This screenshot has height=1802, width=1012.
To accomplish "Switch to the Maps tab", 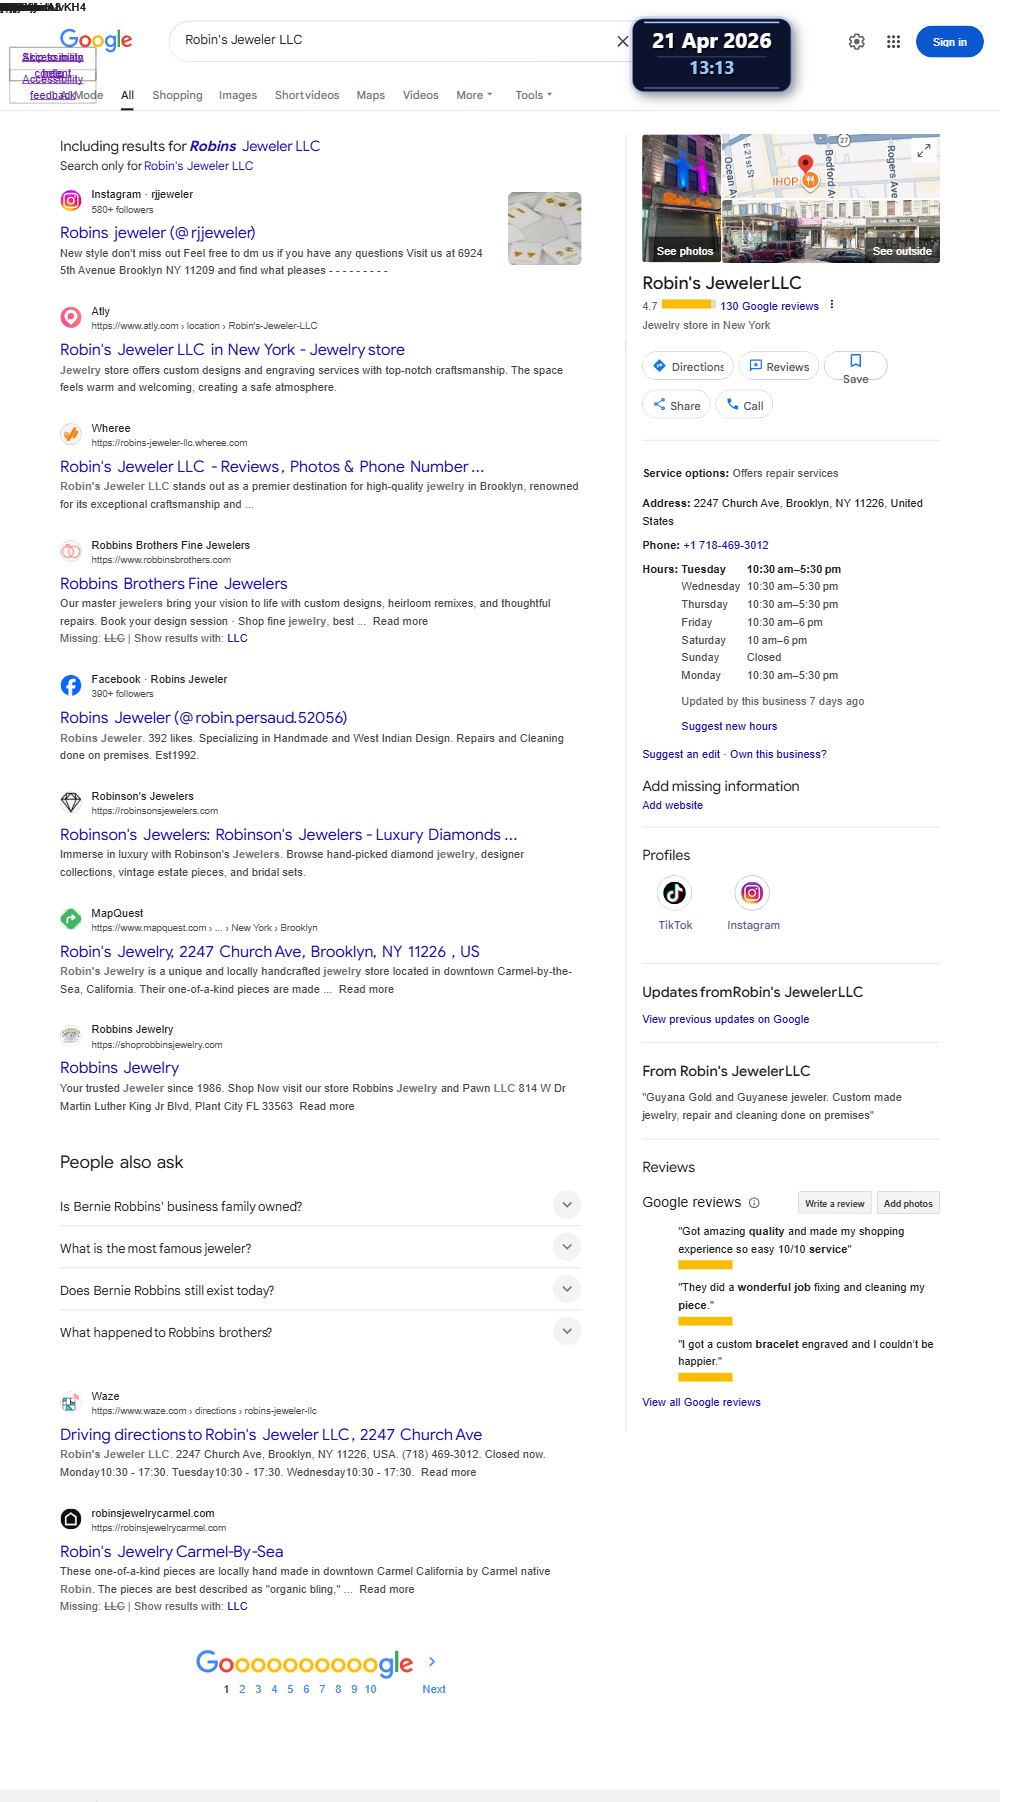I will (x=370, y=95).
